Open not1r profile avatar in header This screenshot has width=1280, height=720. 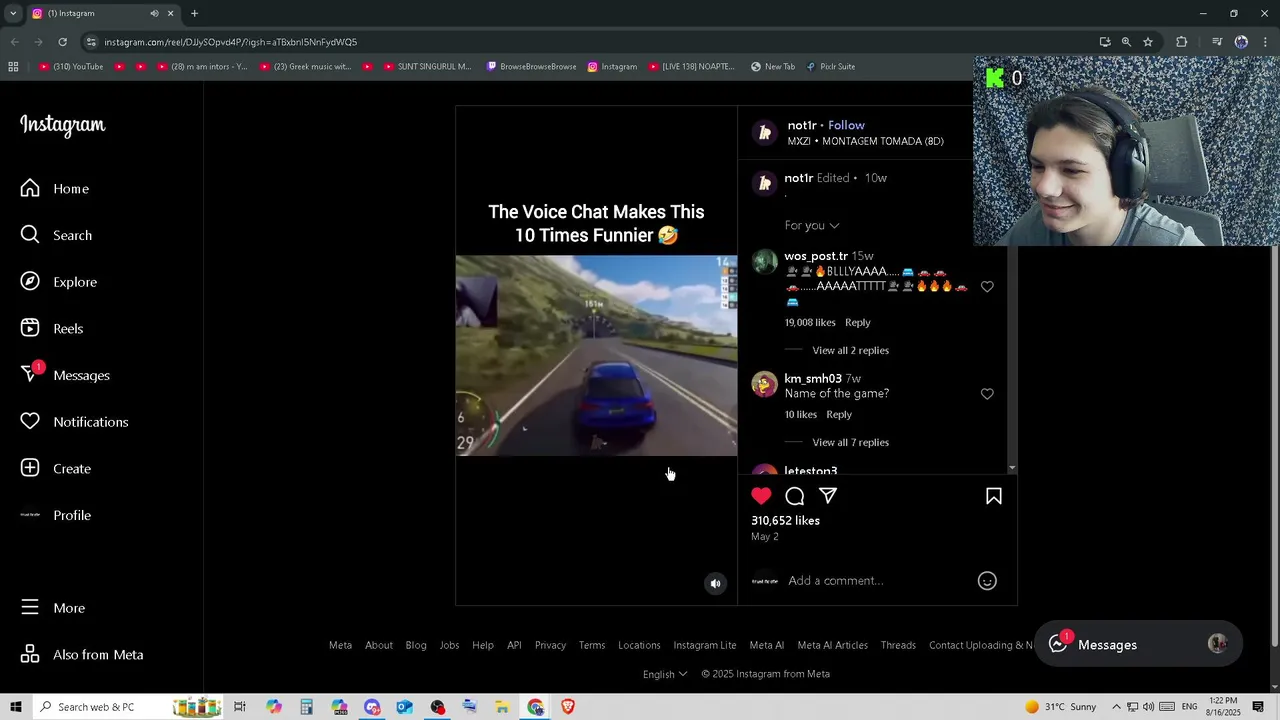tap(765, 133)
